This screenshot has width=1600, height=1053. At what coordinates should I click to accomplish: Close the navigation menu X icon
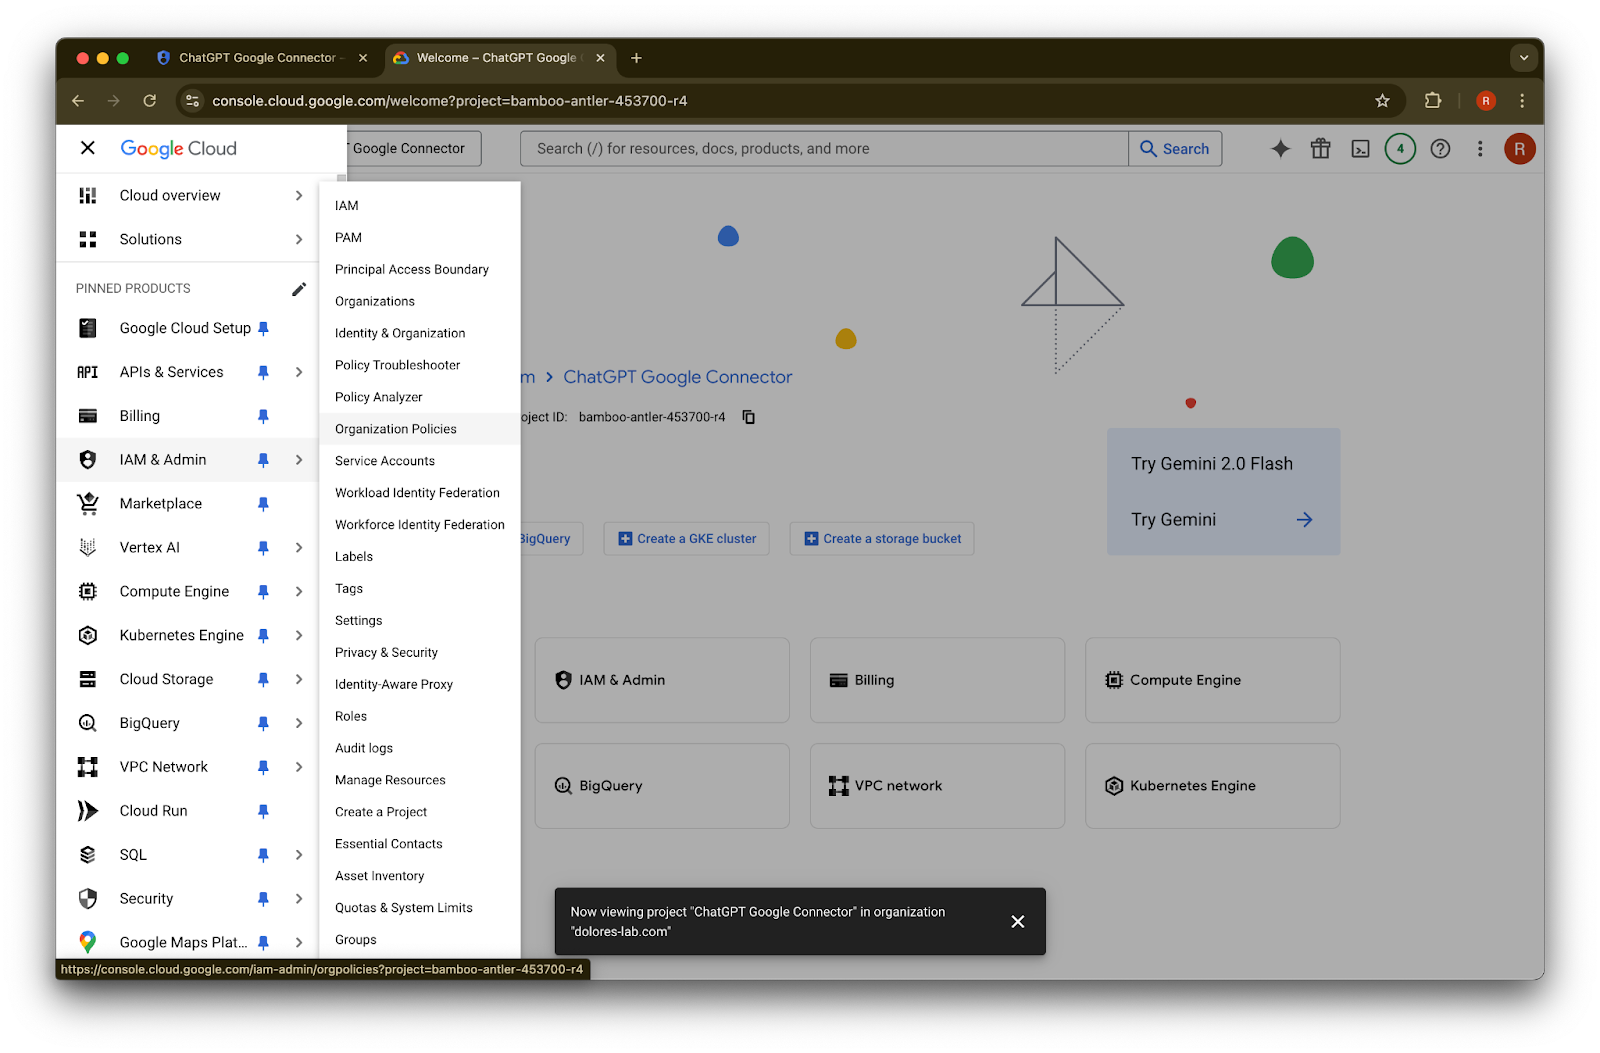tap(88, 148)
